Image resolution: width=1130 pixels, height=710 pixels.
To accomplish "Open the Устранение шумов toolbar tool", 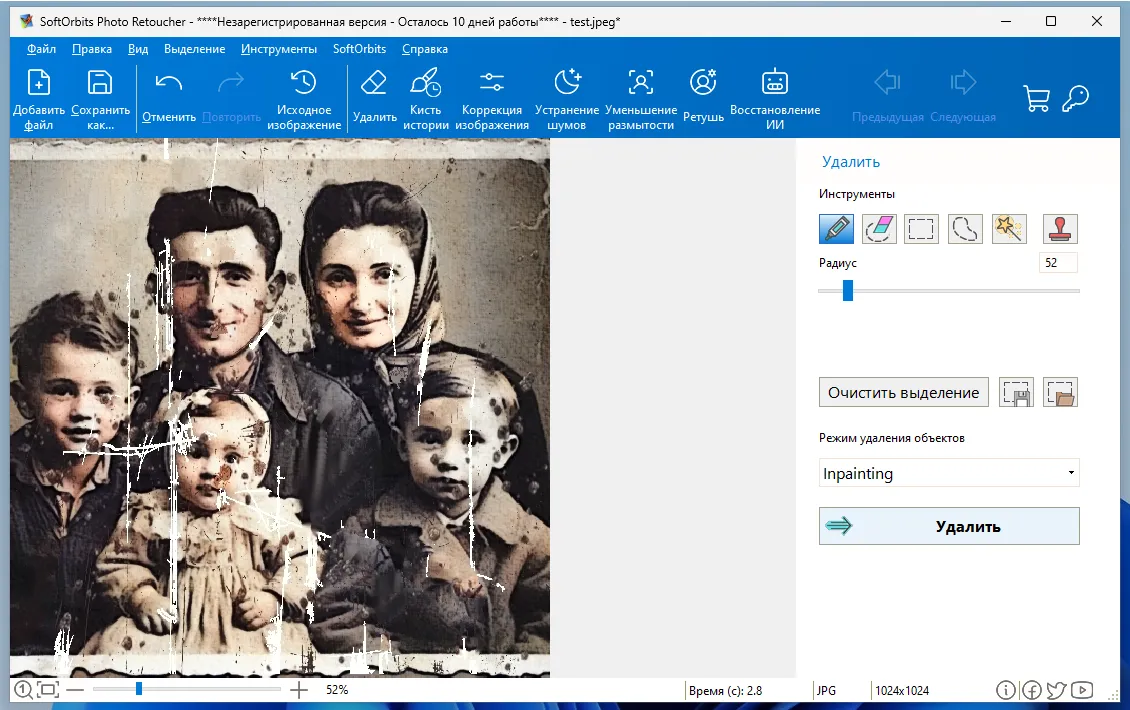I will pyautogui.click(x=567, y=99).
